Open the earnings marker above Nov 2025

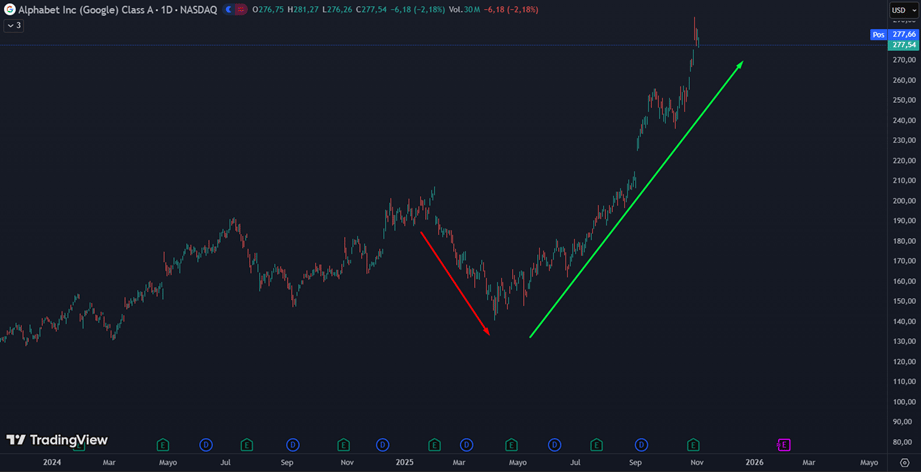[x=693, y=444]
